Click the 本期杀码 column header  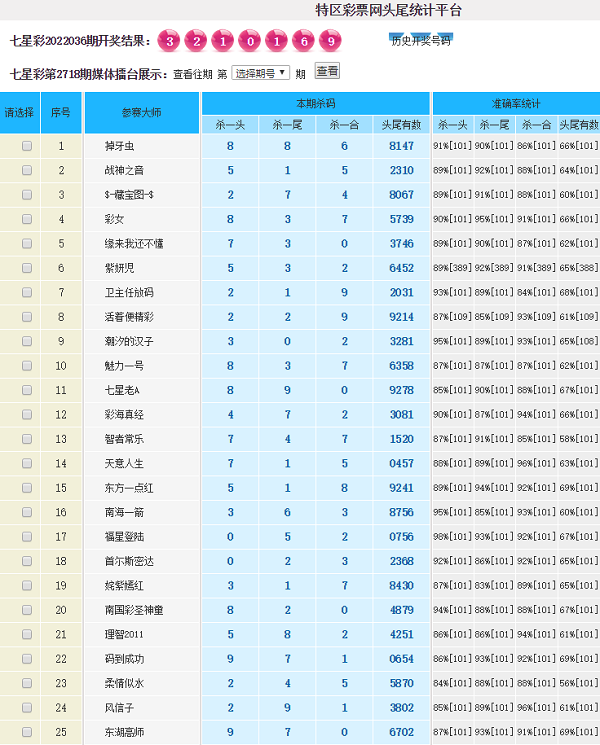pyautogui.click(x=315, y=103)
